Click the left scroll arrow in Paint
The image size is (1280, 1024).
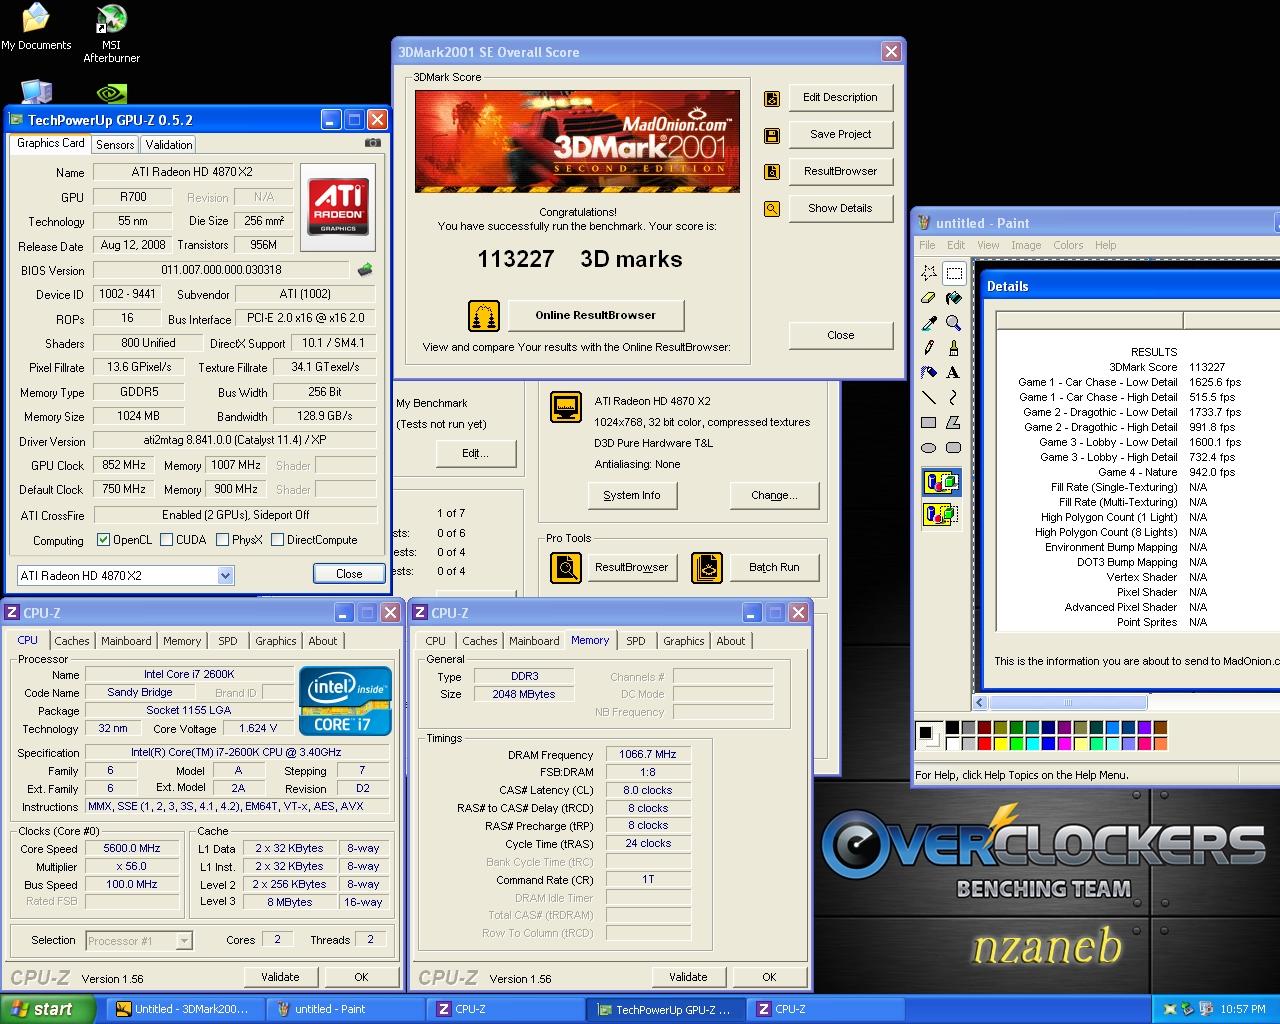click(x=981, y=703)
